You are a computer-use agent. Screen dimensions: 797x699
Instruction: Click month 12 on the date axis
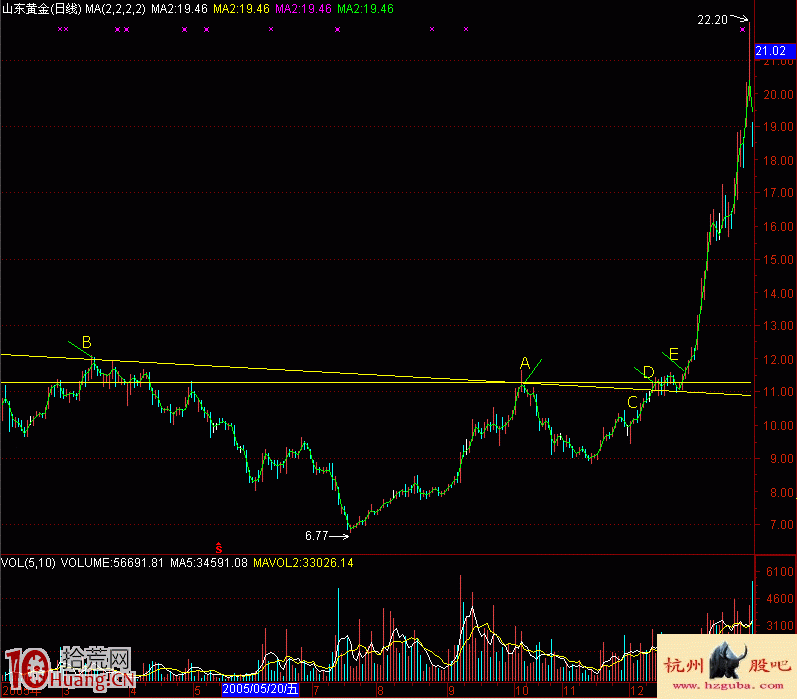coord(637,691)
